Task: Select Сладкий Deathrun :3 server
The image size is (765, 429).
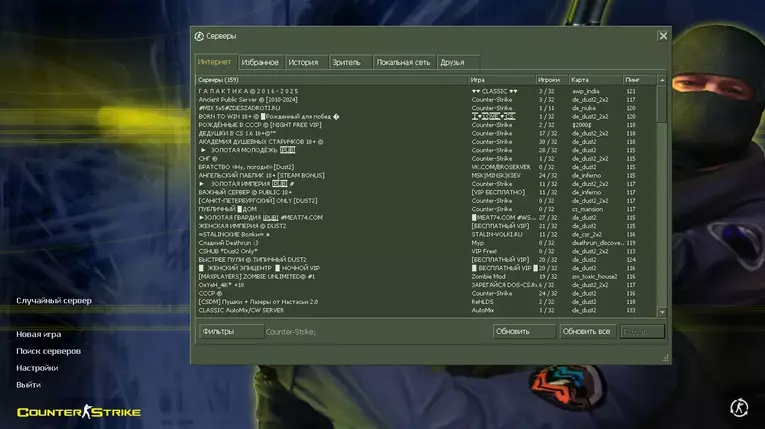Action: (426, 243)
